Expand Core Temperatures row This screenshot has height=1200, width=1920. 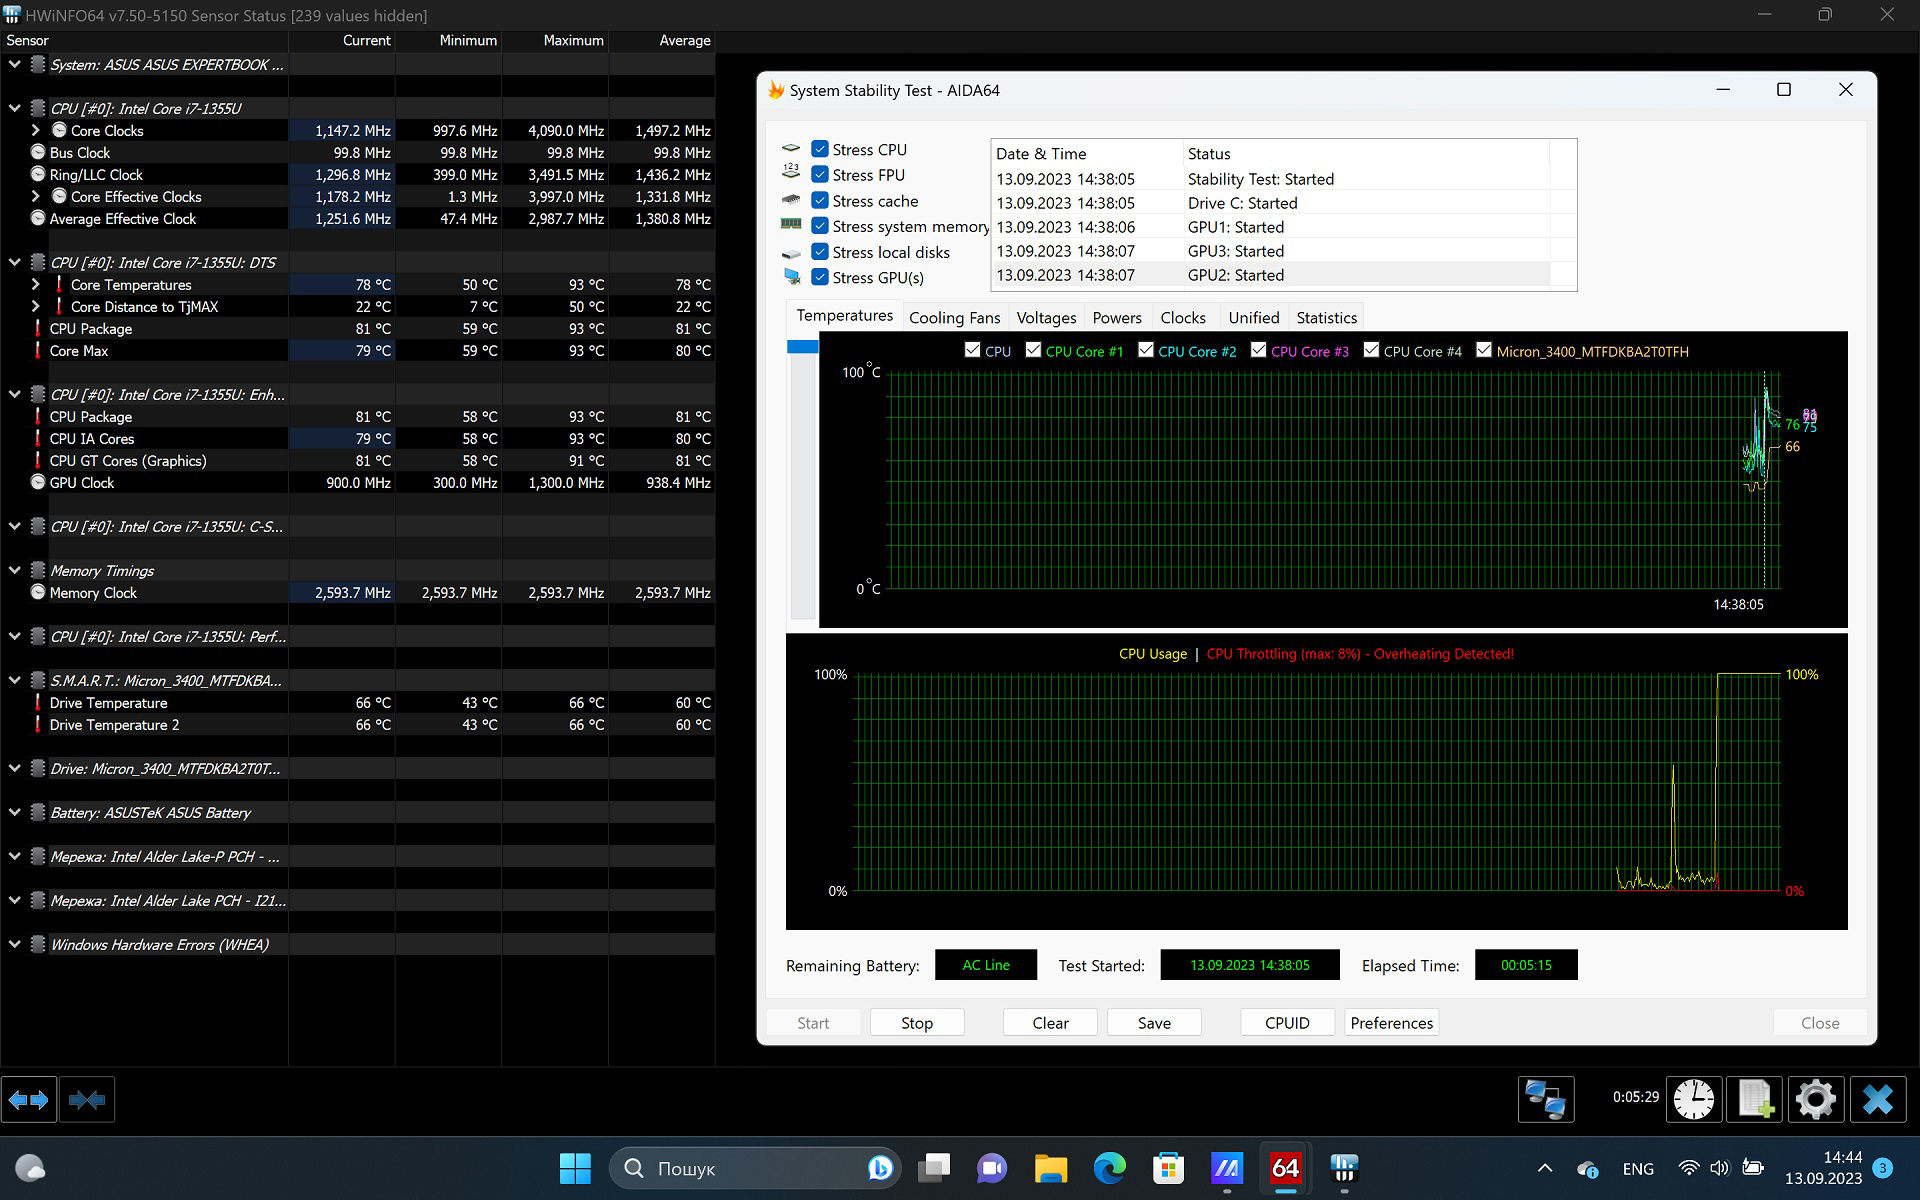coord(36,284)
